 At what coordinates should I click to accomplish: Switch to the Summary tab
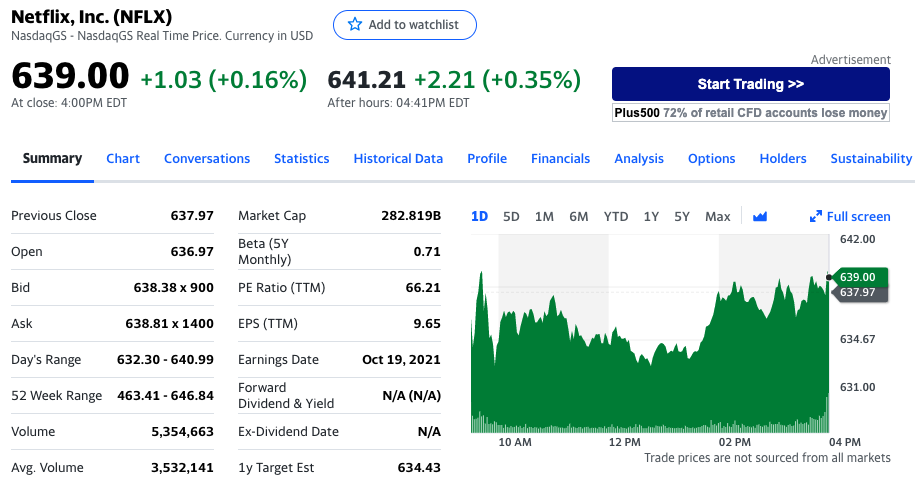[x=52, y=158]
